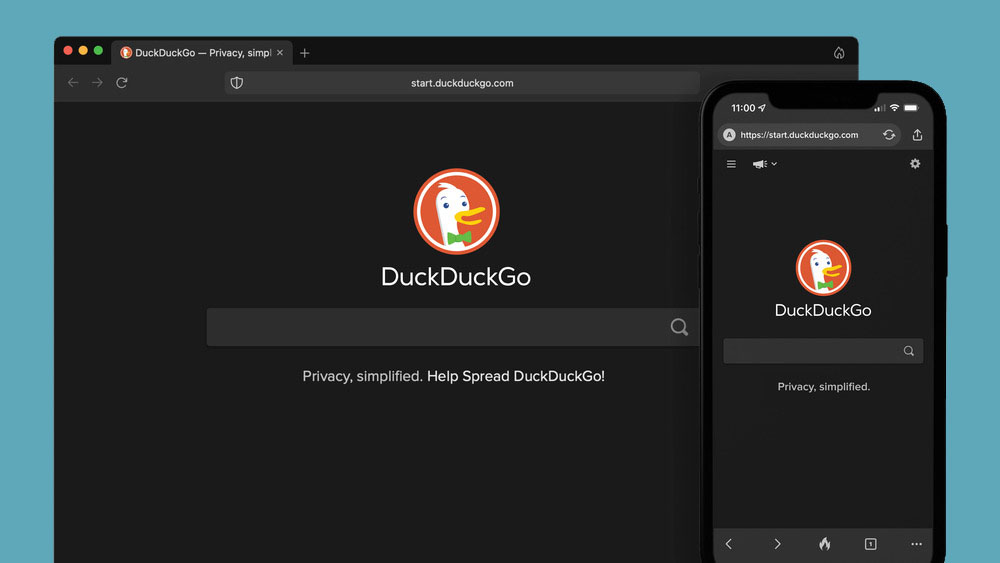This screenshot has width=1000, height=563.
Task: Tap the phone back chevron
Action: click(729, 544)
